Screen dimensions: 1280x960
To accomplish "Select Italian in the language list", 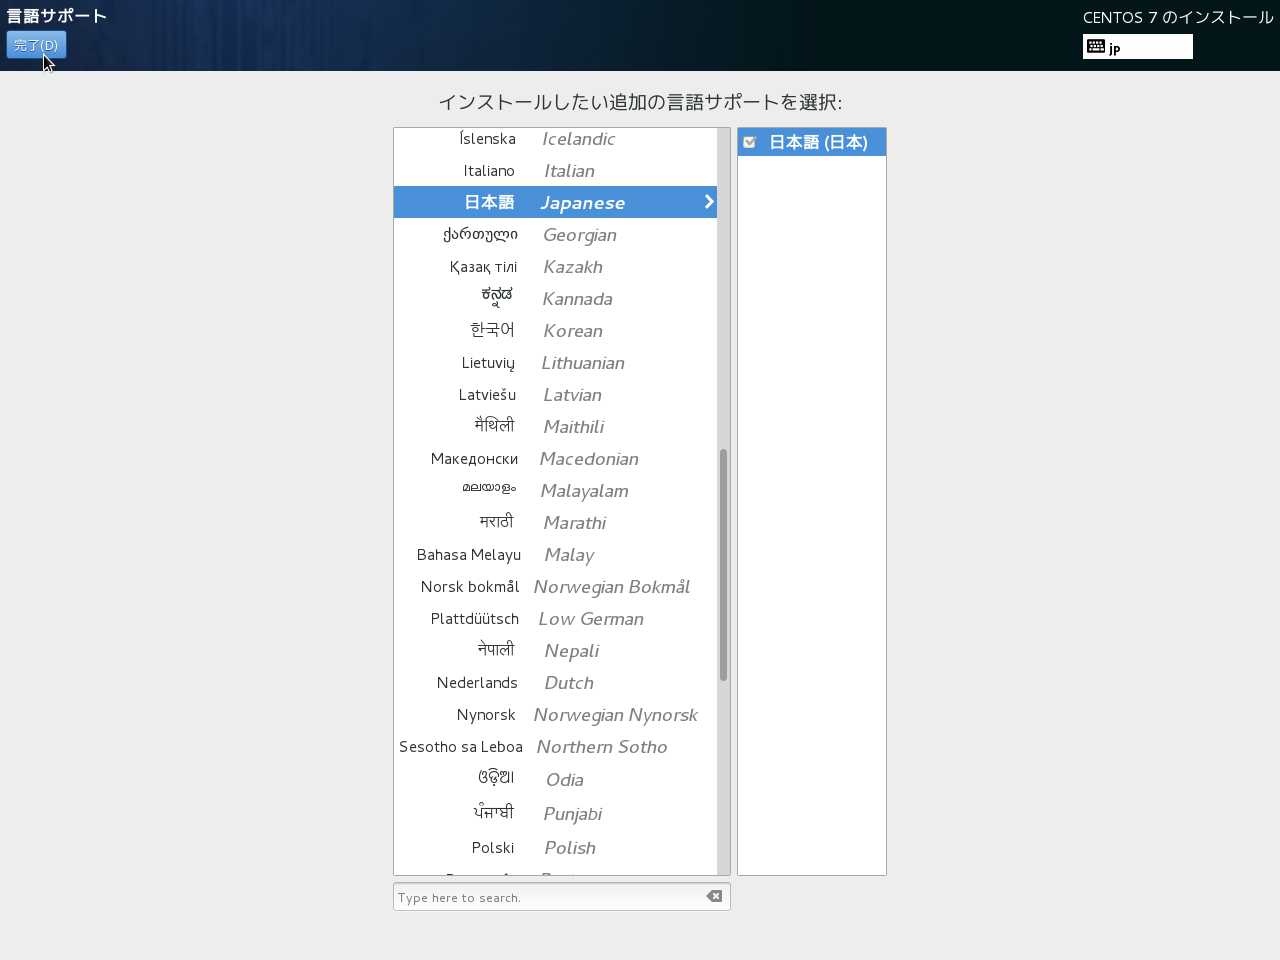I will pos(555,171).
